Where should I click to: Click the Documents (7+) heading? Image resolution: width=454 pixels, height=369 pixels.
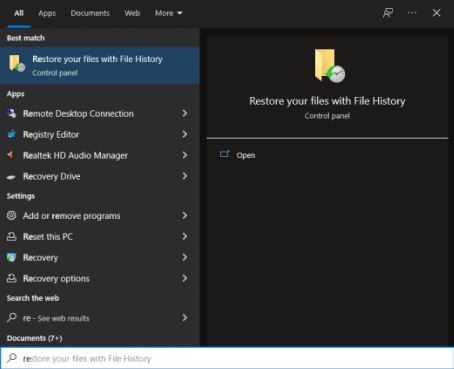pos(34,338)
